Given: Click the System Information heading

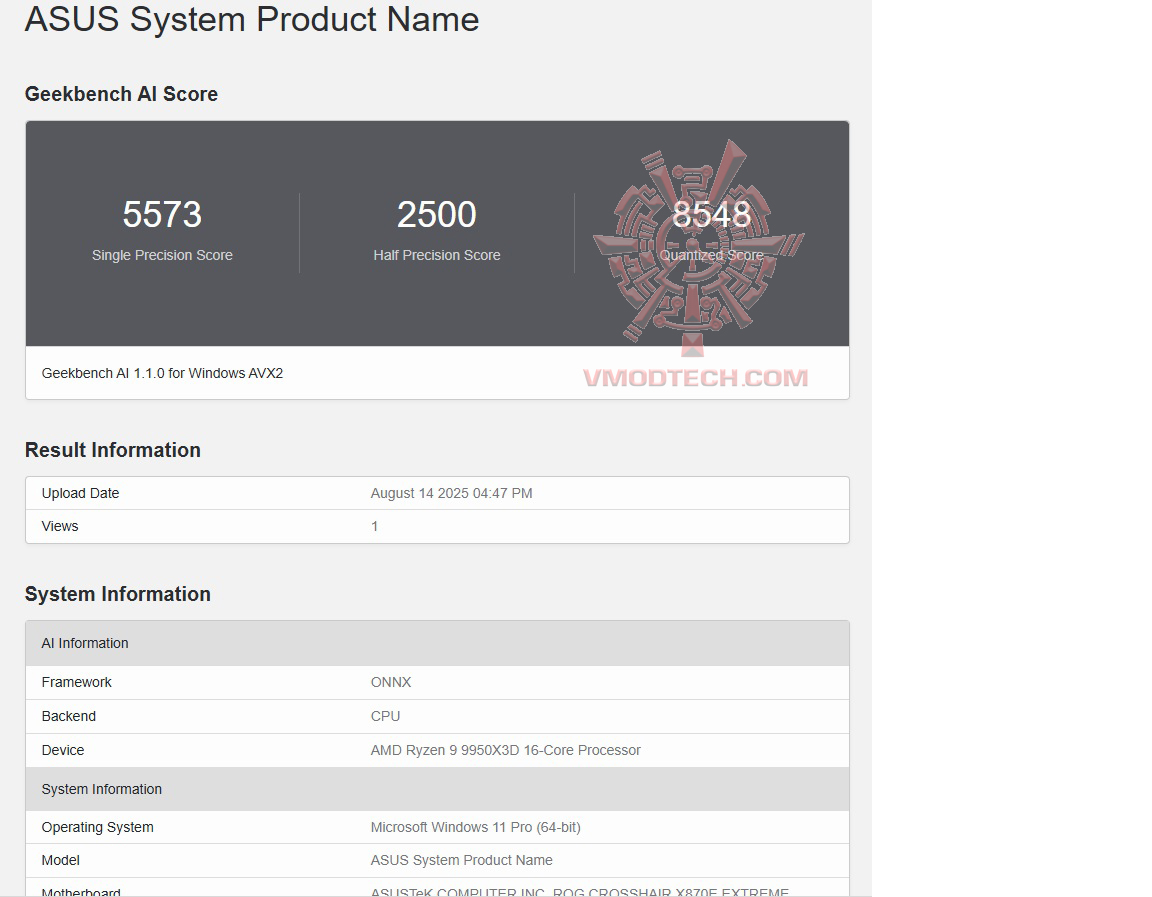Looking at the screenshot, I should point(117,594).
